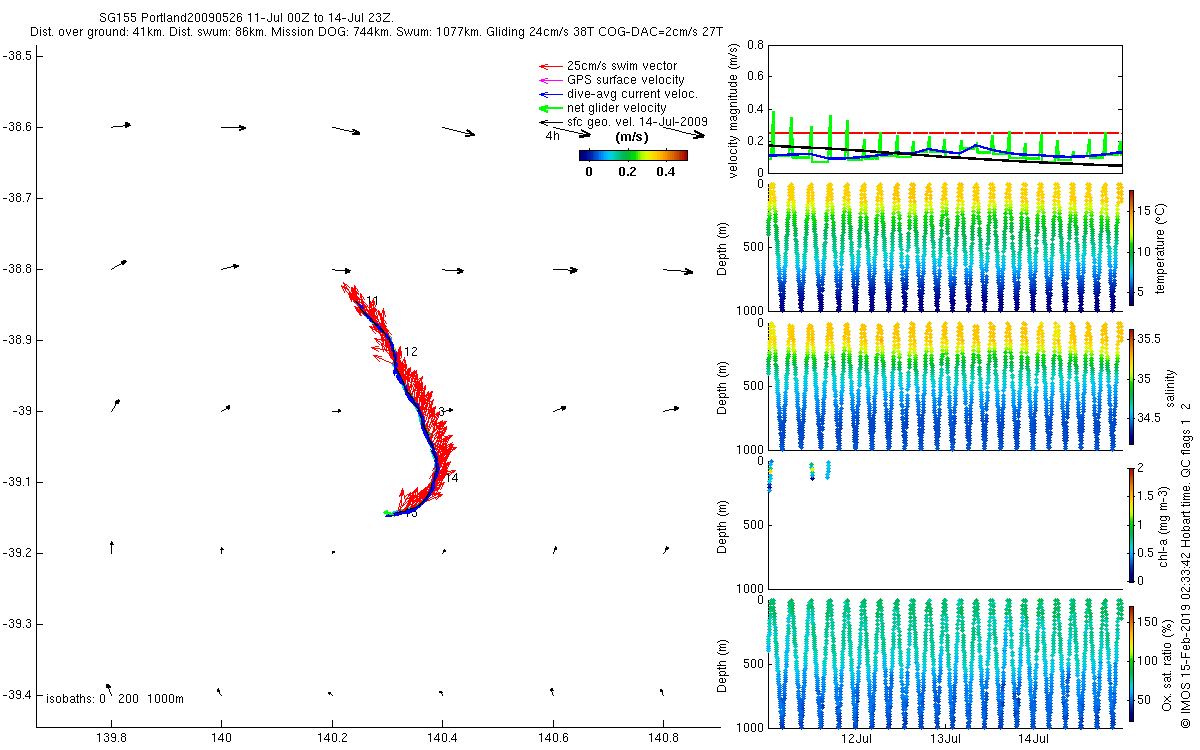Click the 140.2 longitude tick label

(x=332, y=738)
